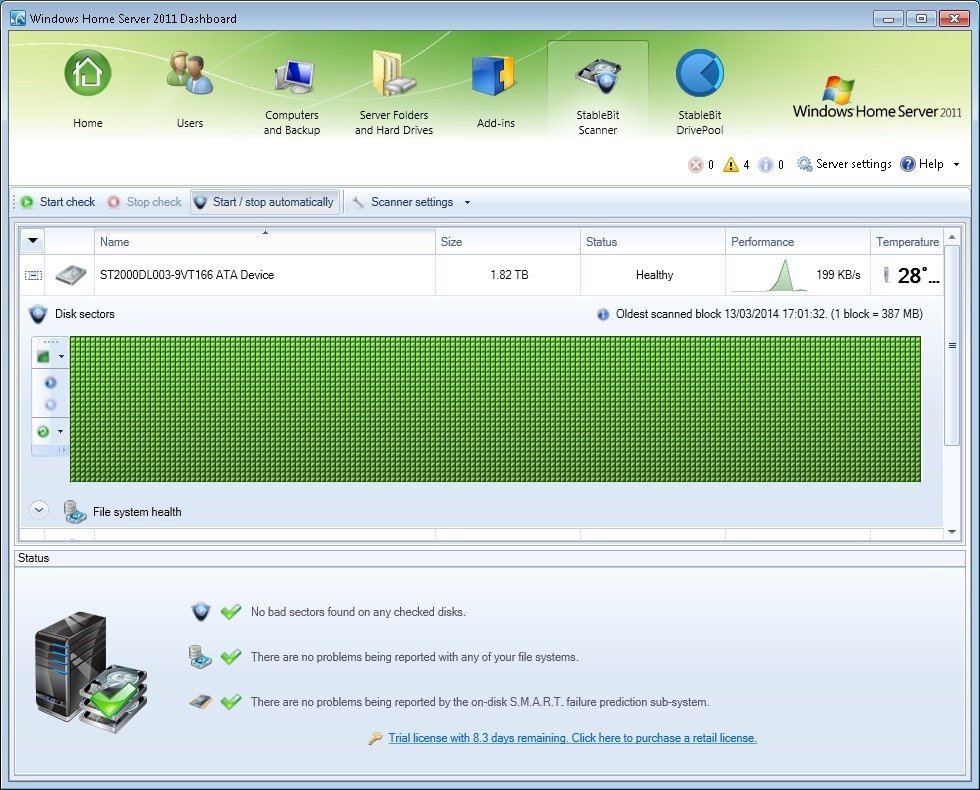Open the StableBit DrivePool tab
This screenshot has width=980, height=790.
[x=700, y=94]
